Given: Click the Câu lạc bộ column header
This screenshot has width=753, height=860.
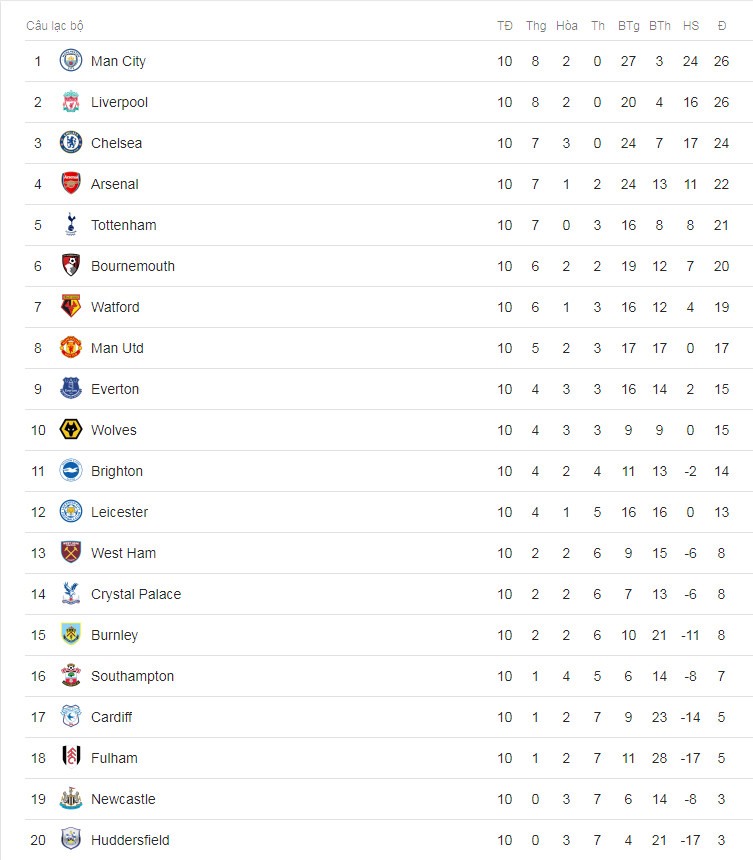Looking at the screenshot, I should [x=55, y=26].
